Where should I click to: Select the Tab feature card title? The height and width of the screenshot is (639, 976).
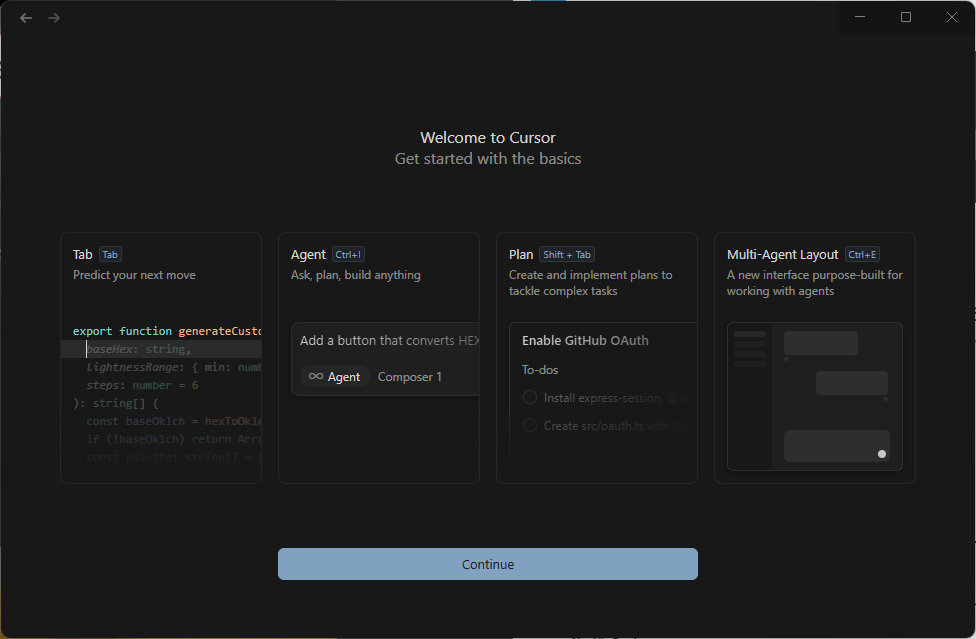(82, 255)
